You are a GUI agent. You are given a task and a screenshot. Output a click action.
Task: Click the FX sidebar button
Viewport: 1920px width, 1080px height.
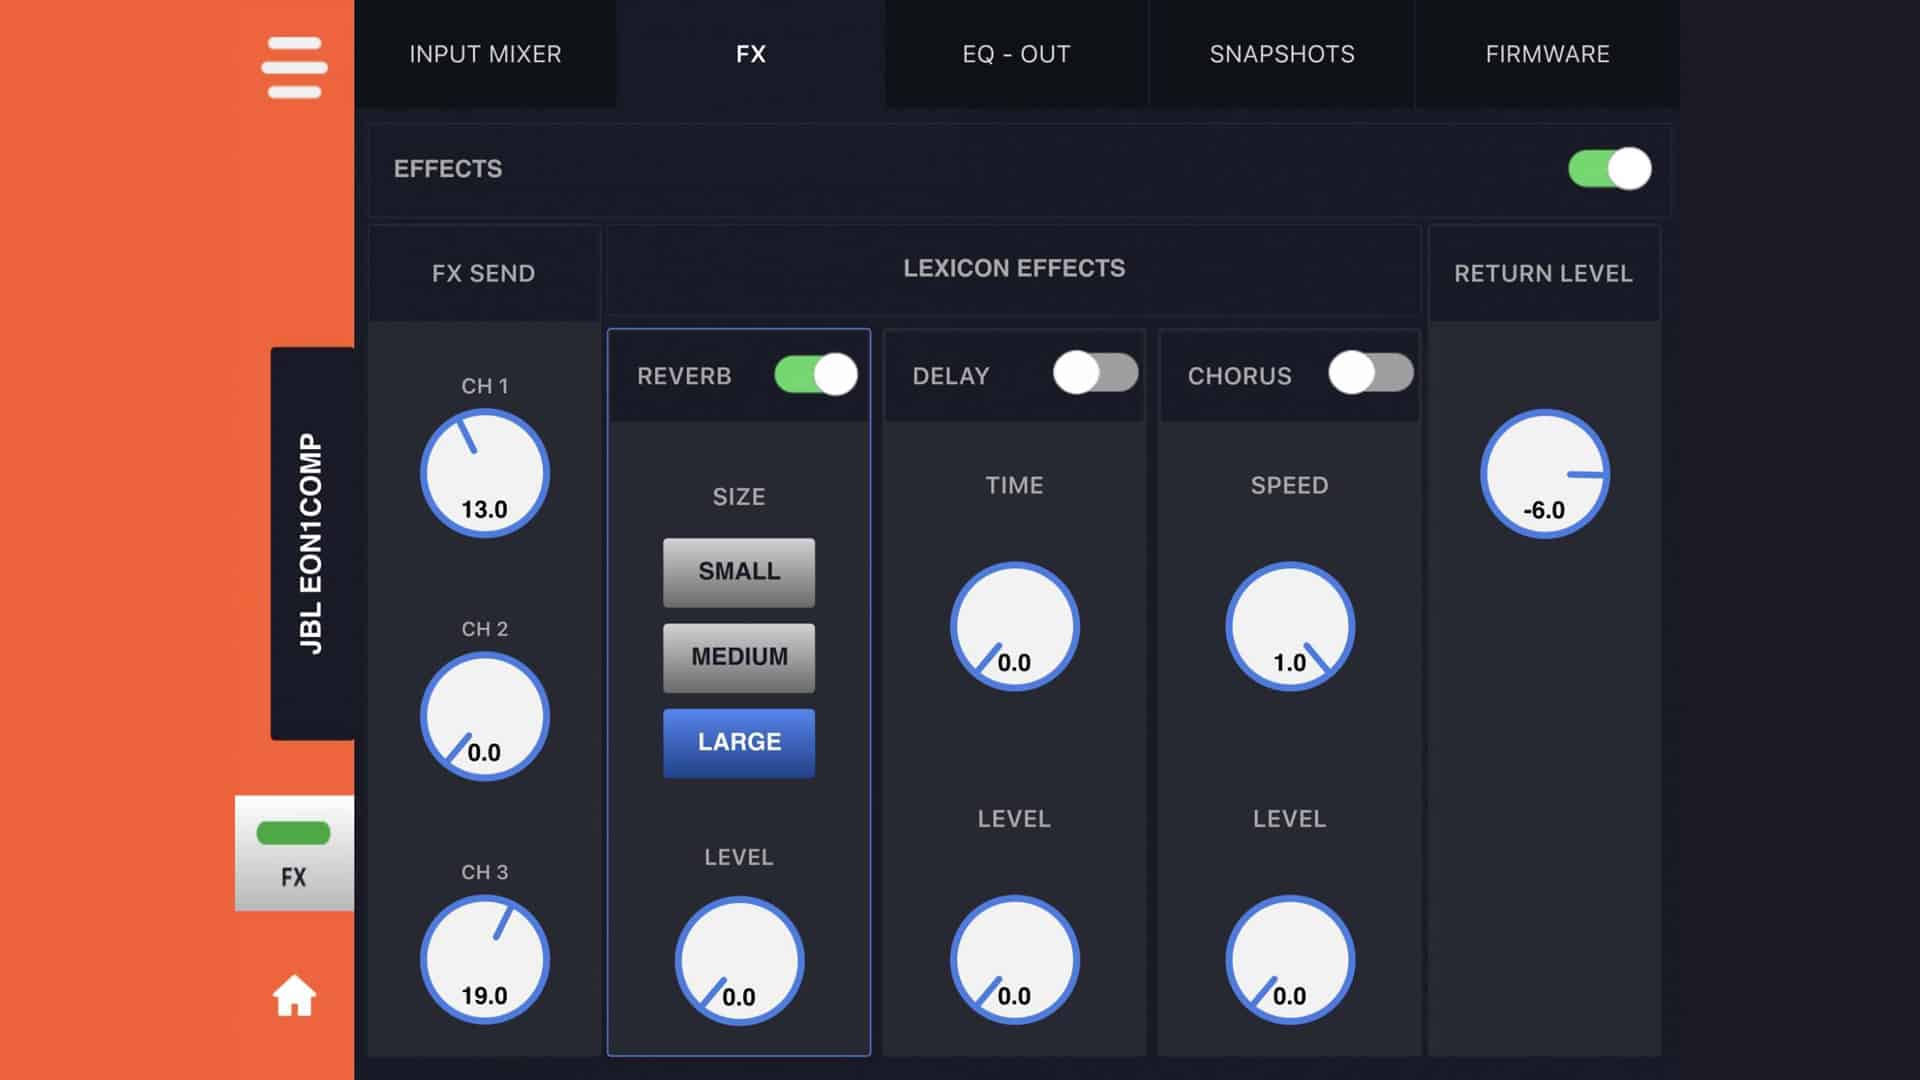[294, 853]
